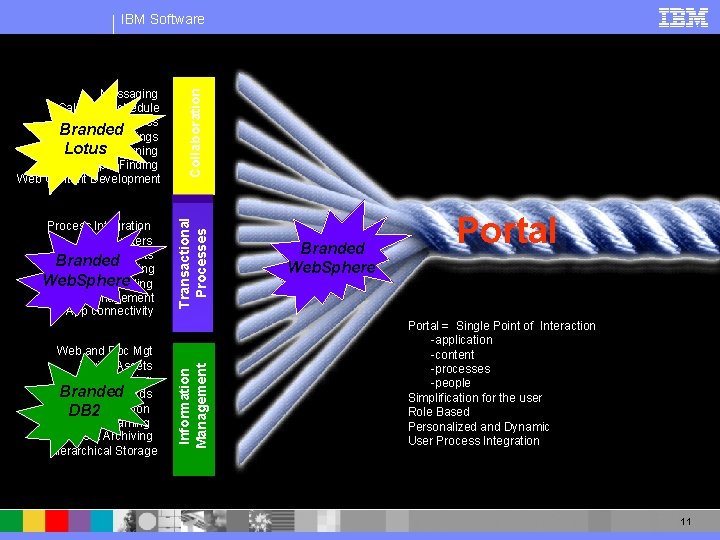The width and height of the screenshot is (720, 540).
Task: Click the flower burst image in footer strip
Action: (260, 521)
